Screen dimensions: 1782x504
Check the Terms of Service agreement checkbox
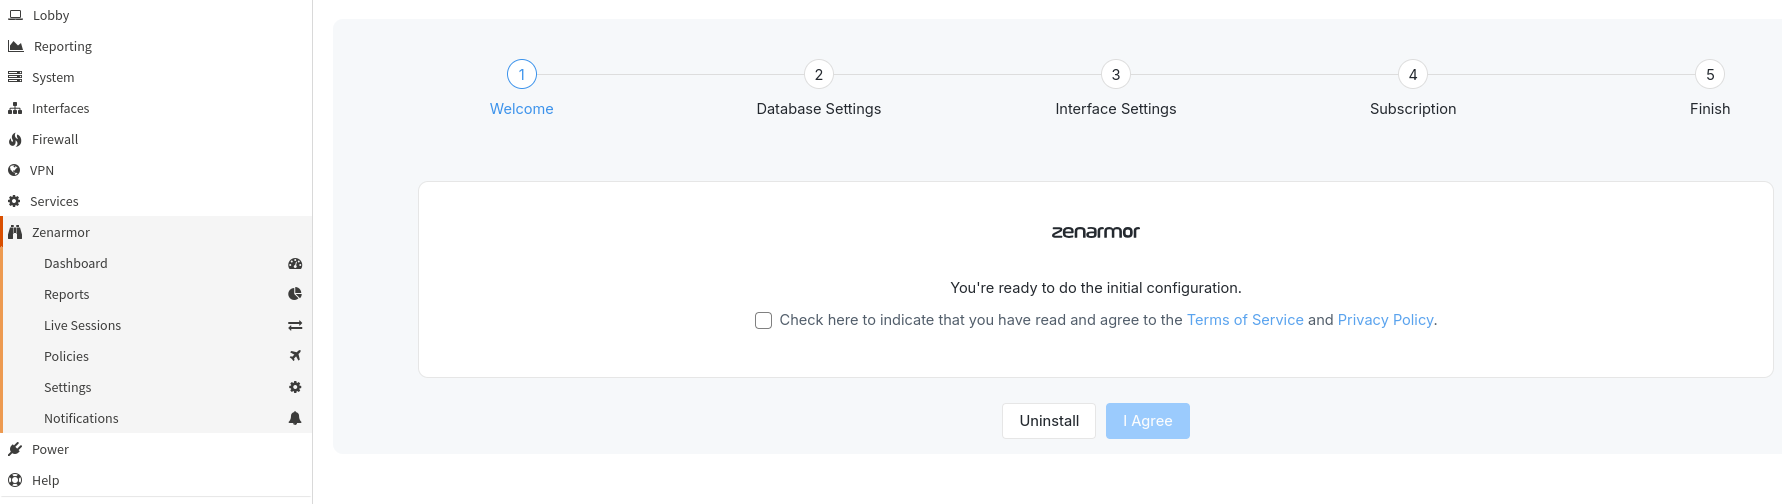[x=763, y=320]
